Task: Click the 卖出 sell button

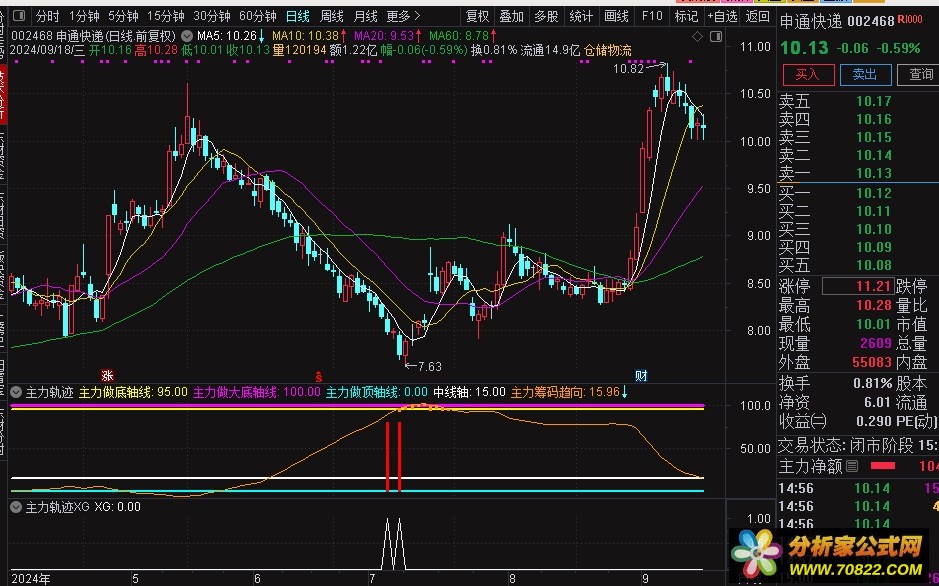Action: click(x=865, y=74)
